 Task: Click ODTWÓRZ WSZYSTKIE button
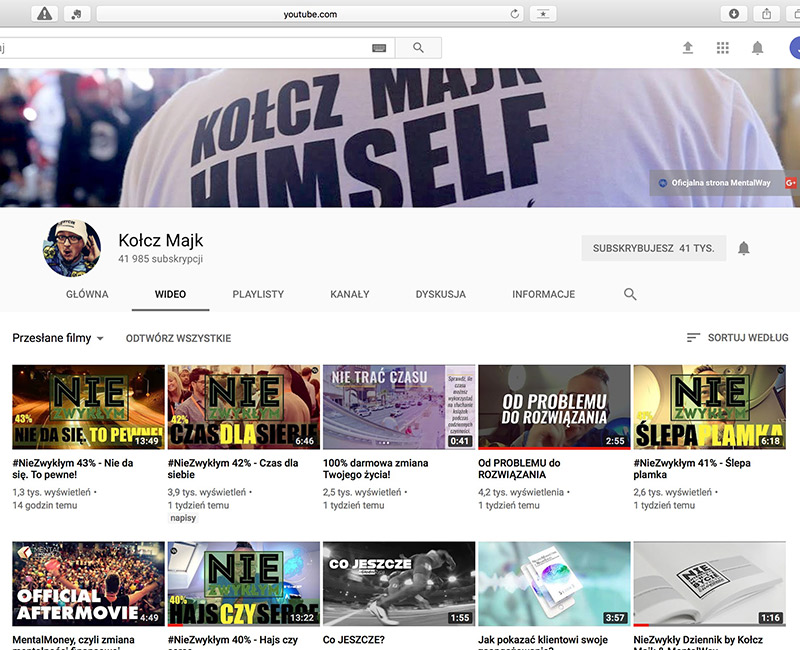tap(179, 338)
